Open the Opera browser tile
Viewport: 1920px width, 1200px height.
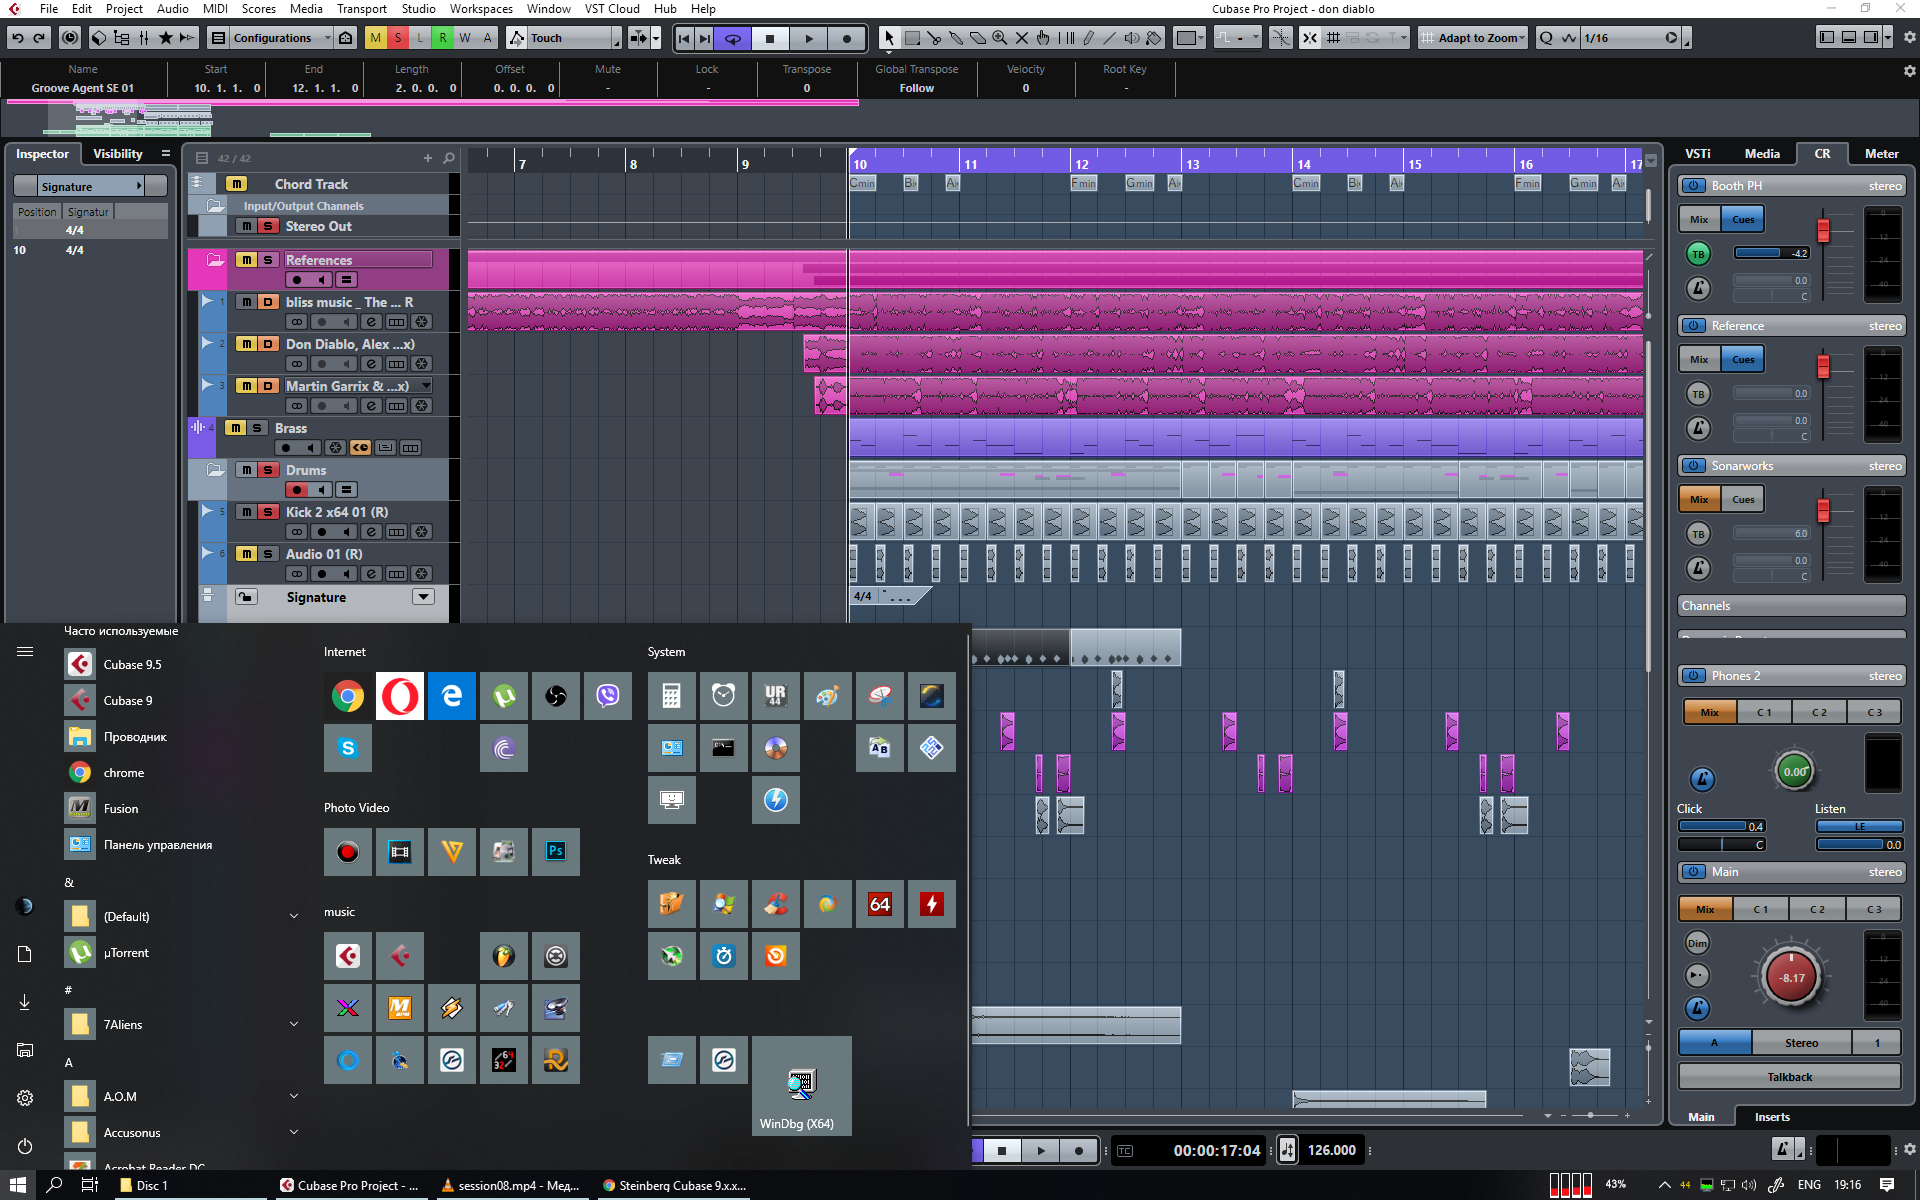point(399,696)
